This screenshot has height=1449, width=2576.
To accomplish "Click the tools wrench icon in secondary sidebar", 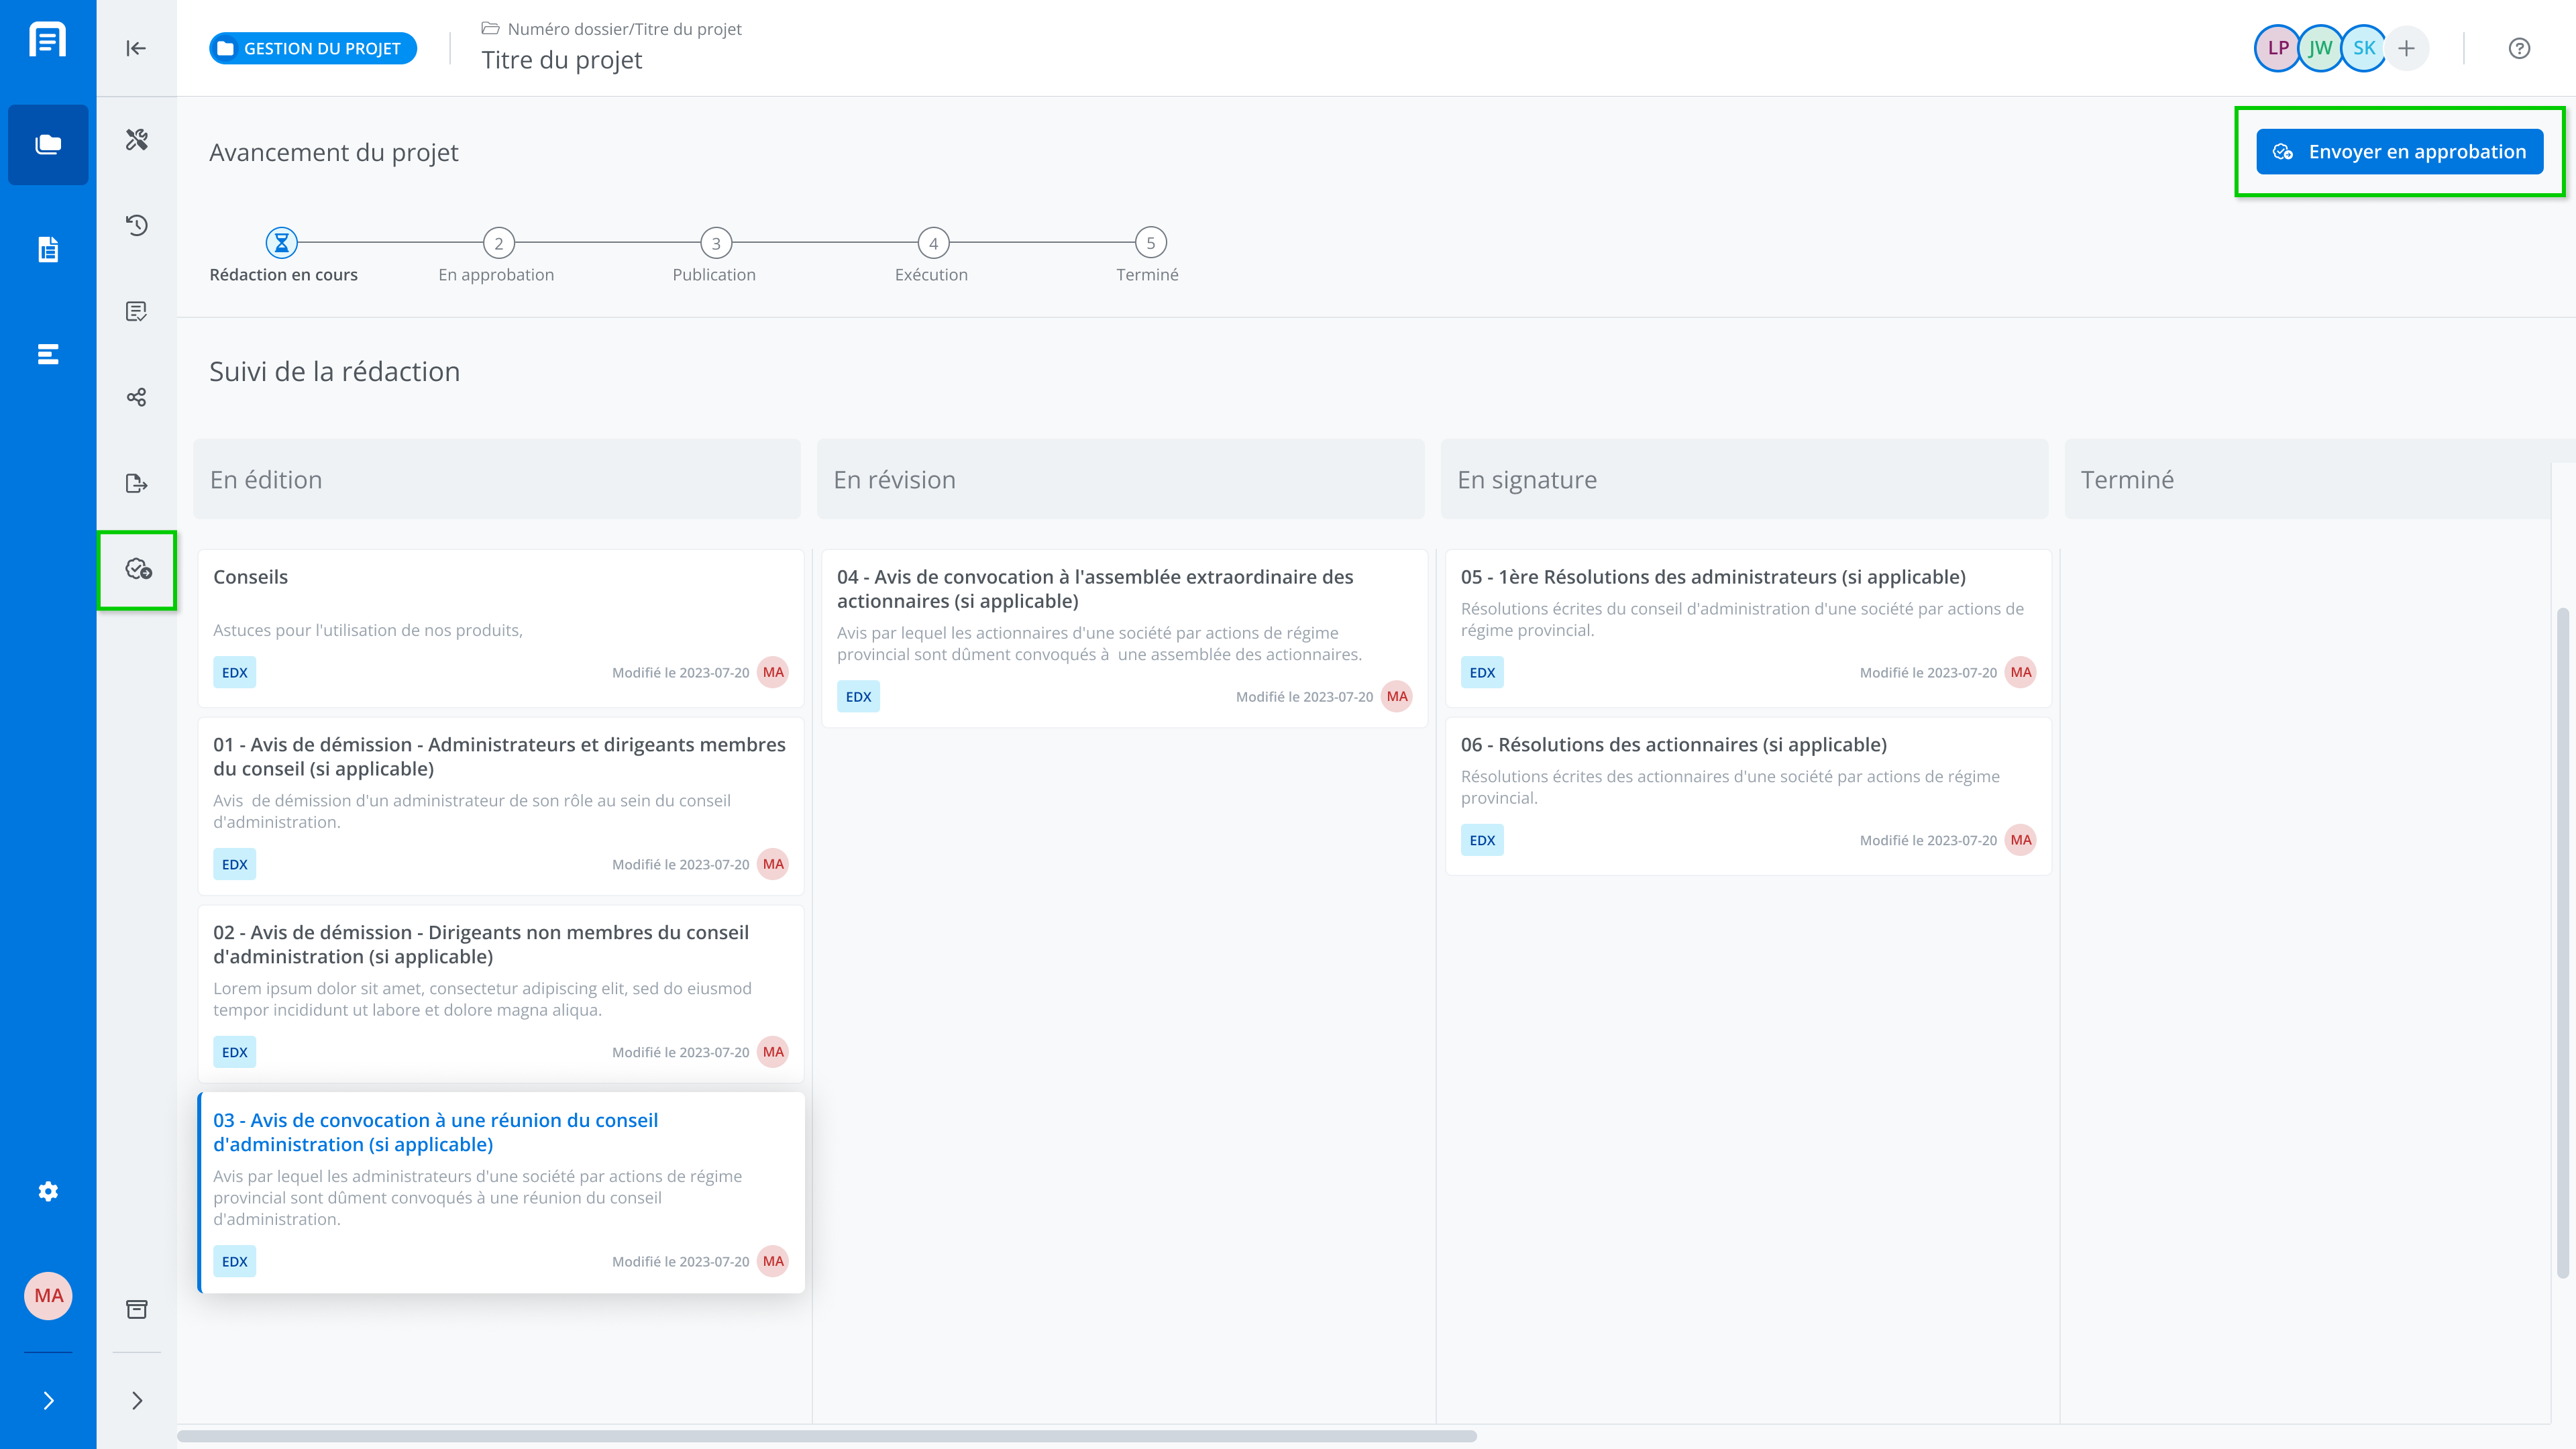I will (137, 139).
